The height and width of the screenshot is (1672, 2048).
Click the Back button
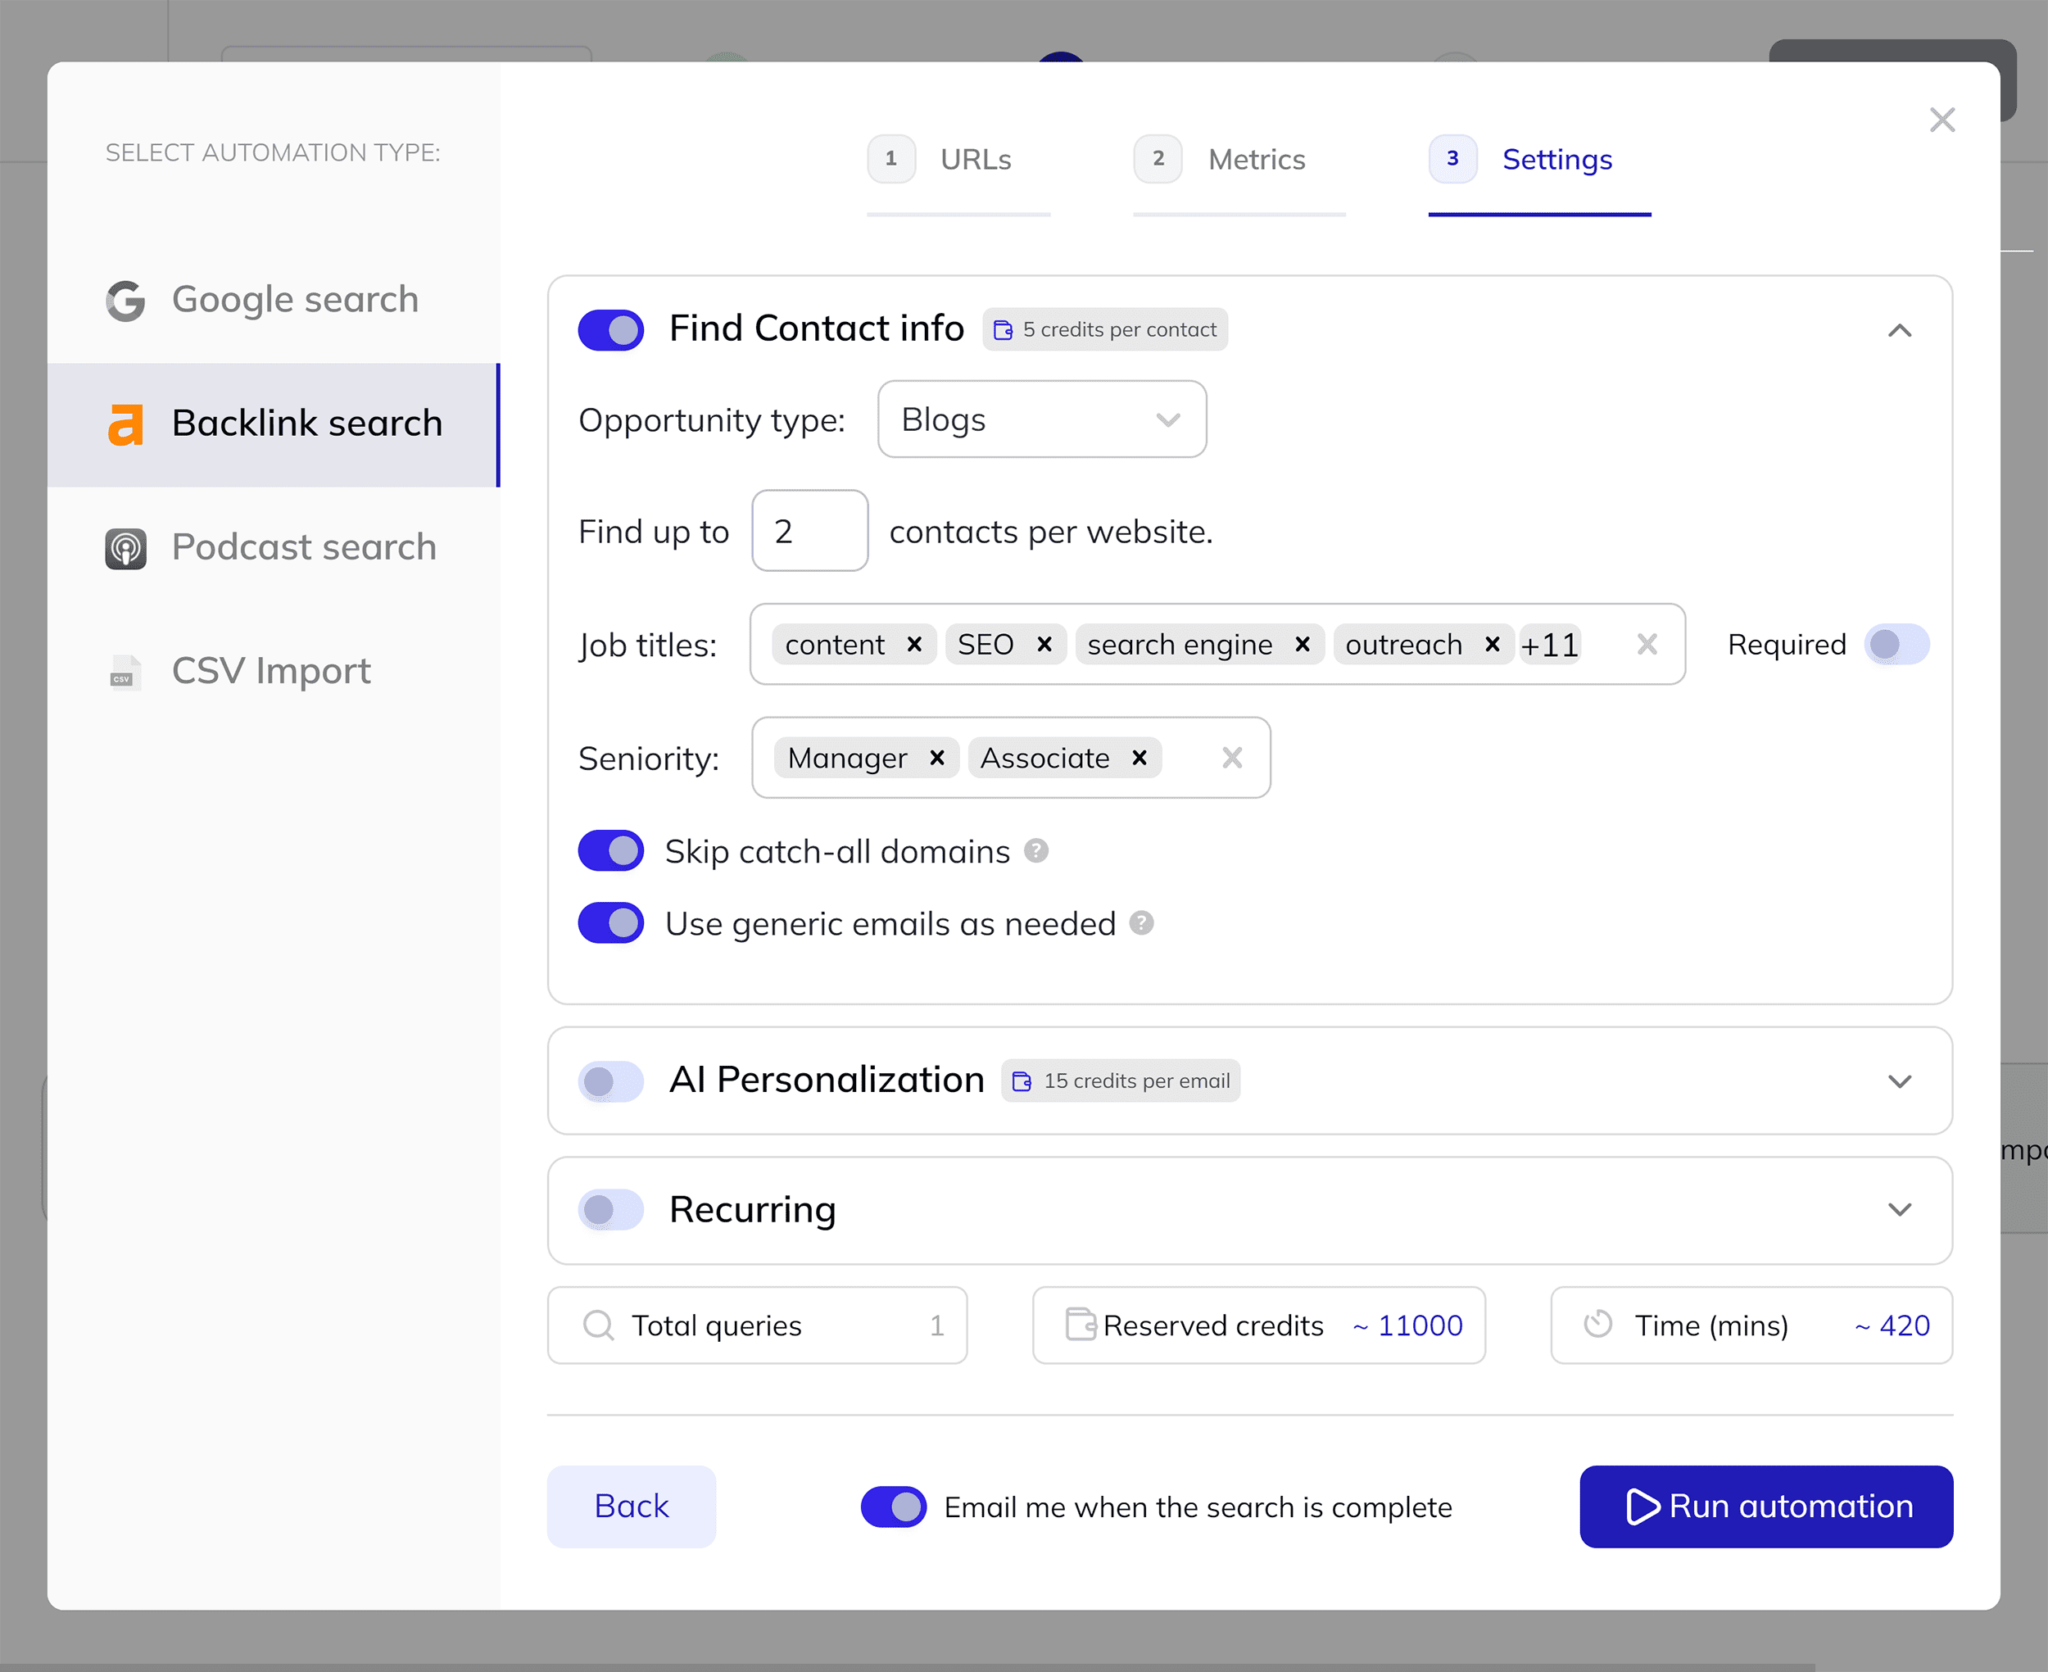coord(633,1505)
